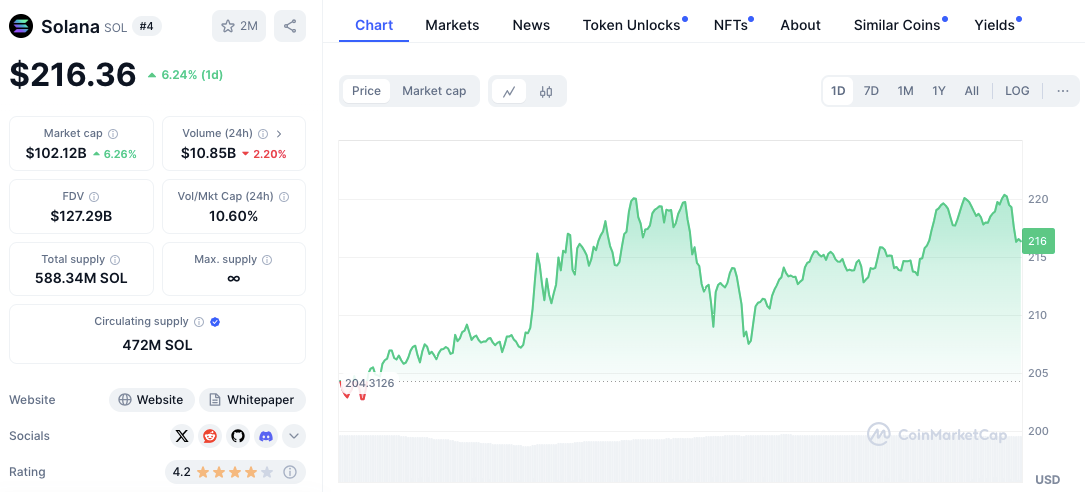1085x492 pixels.
Task: Click the 204.3126 opening price marker
Action: [x=369, y=383]
